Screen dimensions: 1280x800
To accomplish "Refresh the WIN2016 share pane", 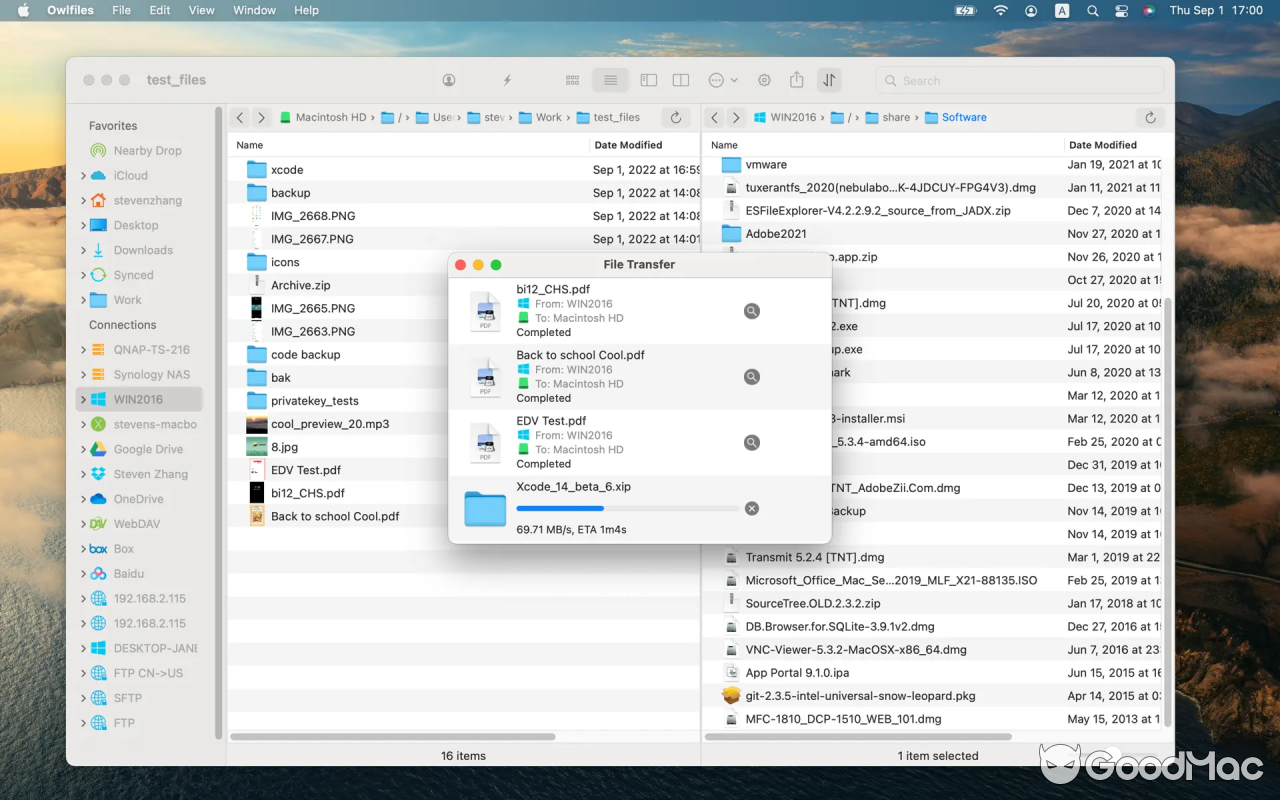I will [1150, 117].
